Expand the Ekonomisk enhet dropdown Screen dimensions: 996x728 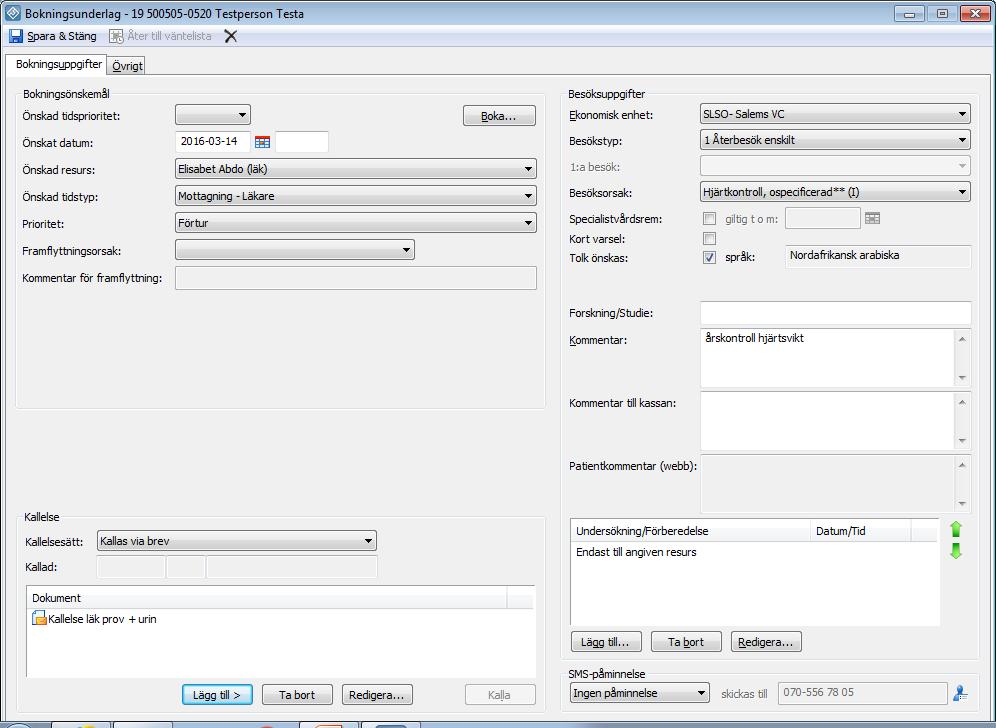(835, 114)
